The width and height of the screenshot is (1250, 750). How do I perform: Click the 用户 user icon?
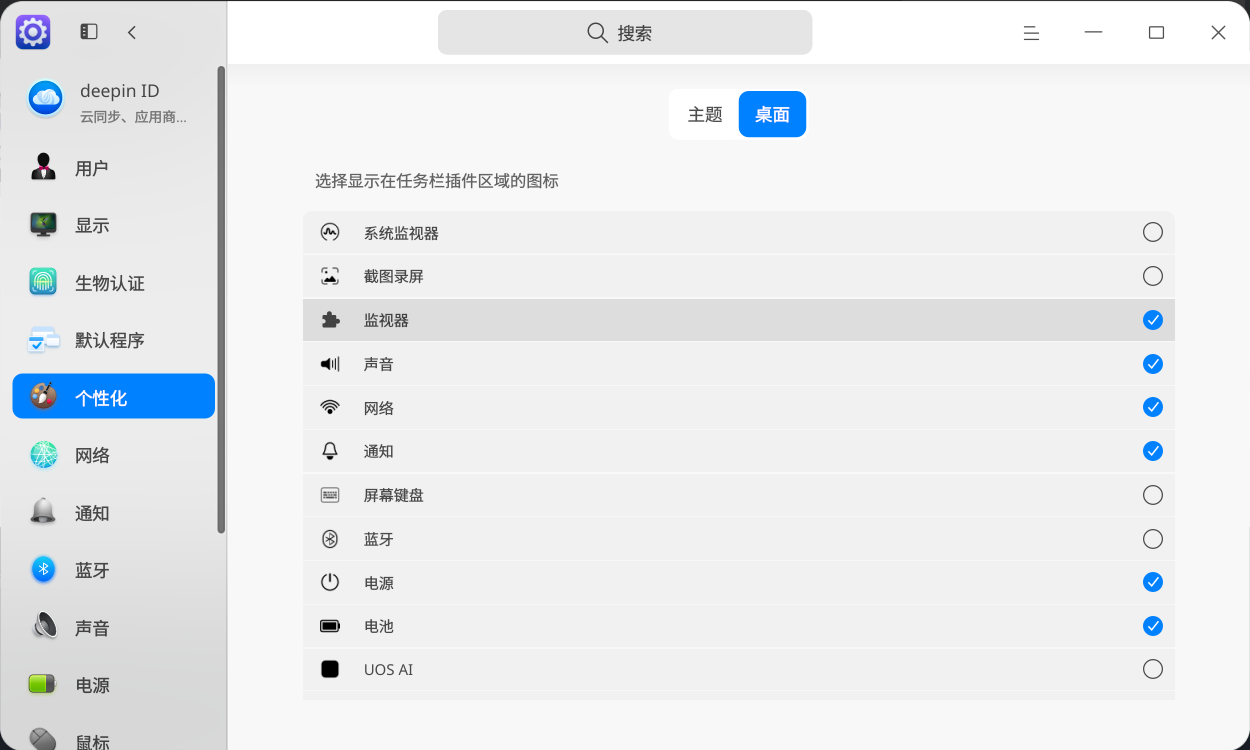(43, 167)
